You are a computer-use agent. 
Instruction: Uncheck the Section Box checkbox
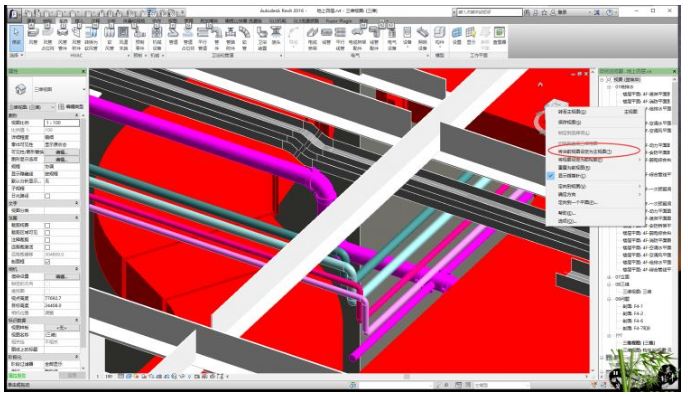click(47, 261)
